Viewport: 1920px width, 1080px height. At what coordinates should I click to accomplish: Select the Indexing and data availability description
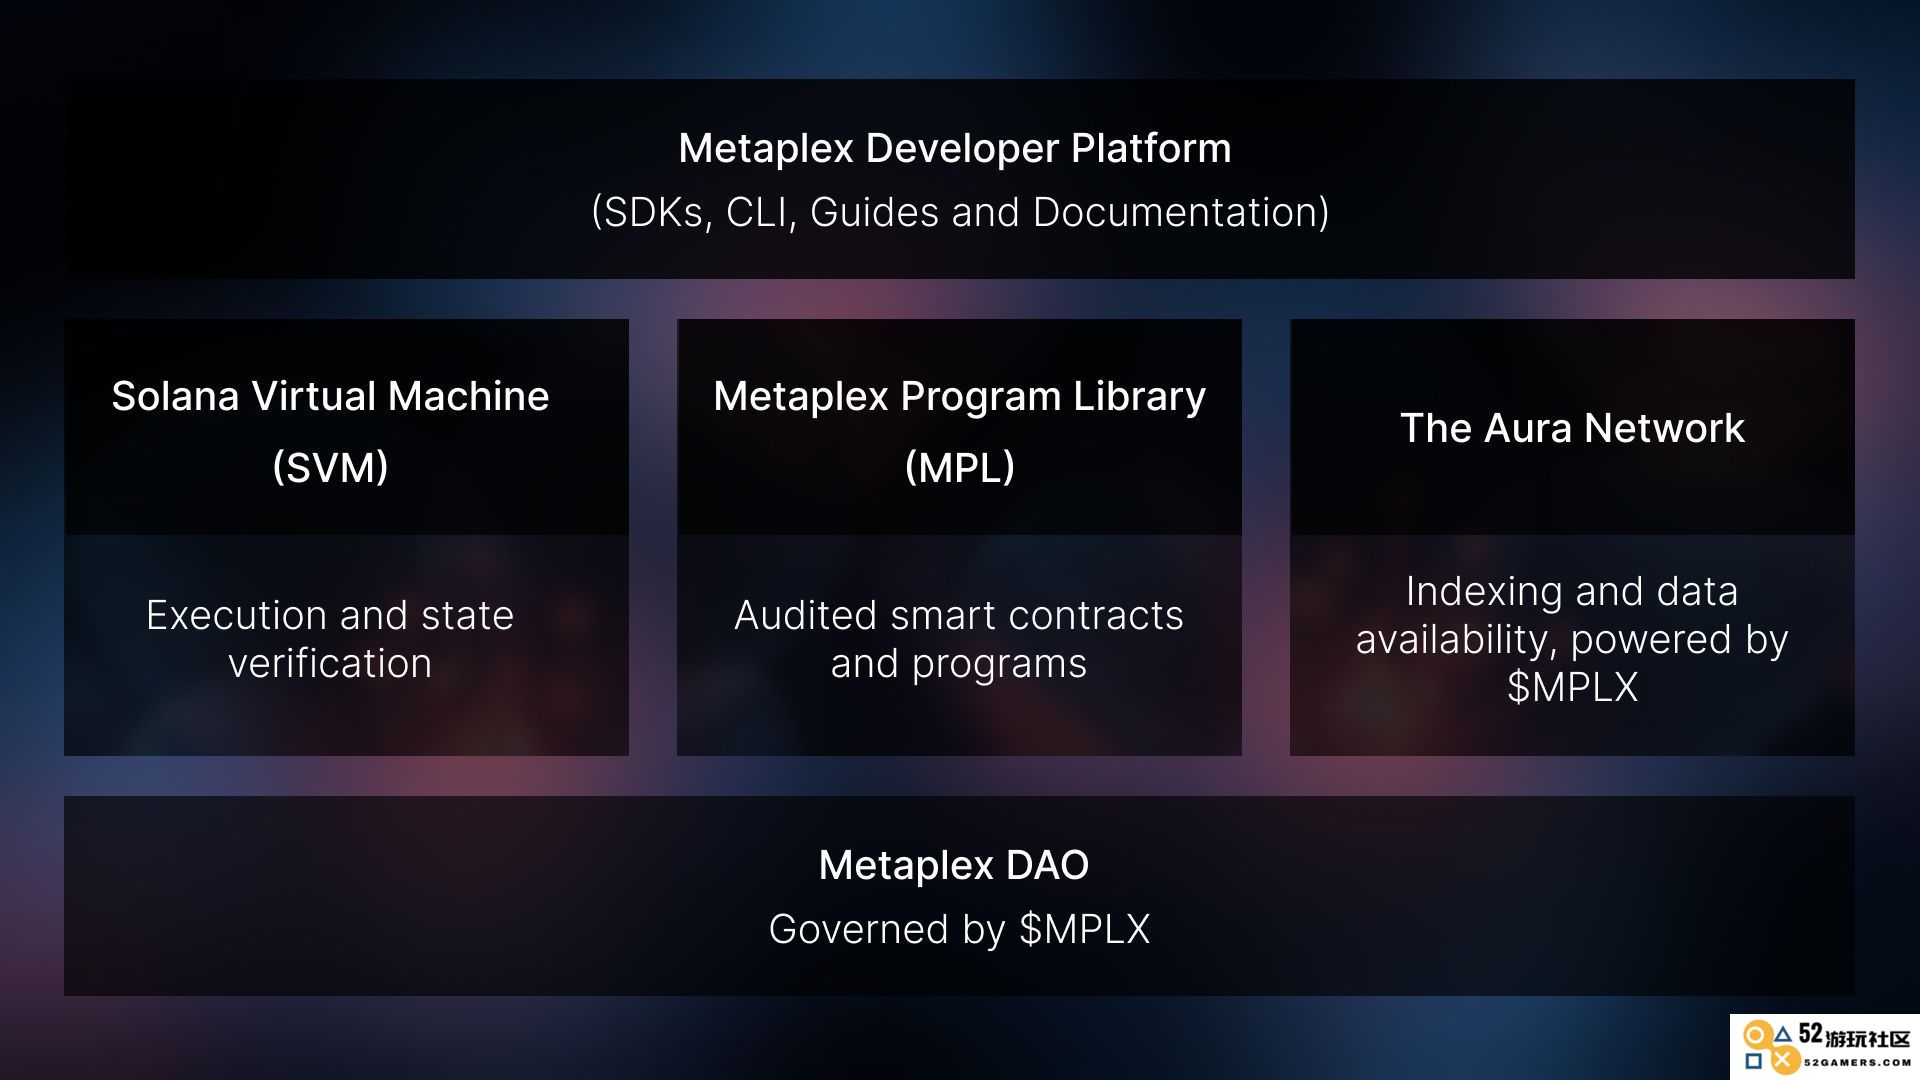1572,639
